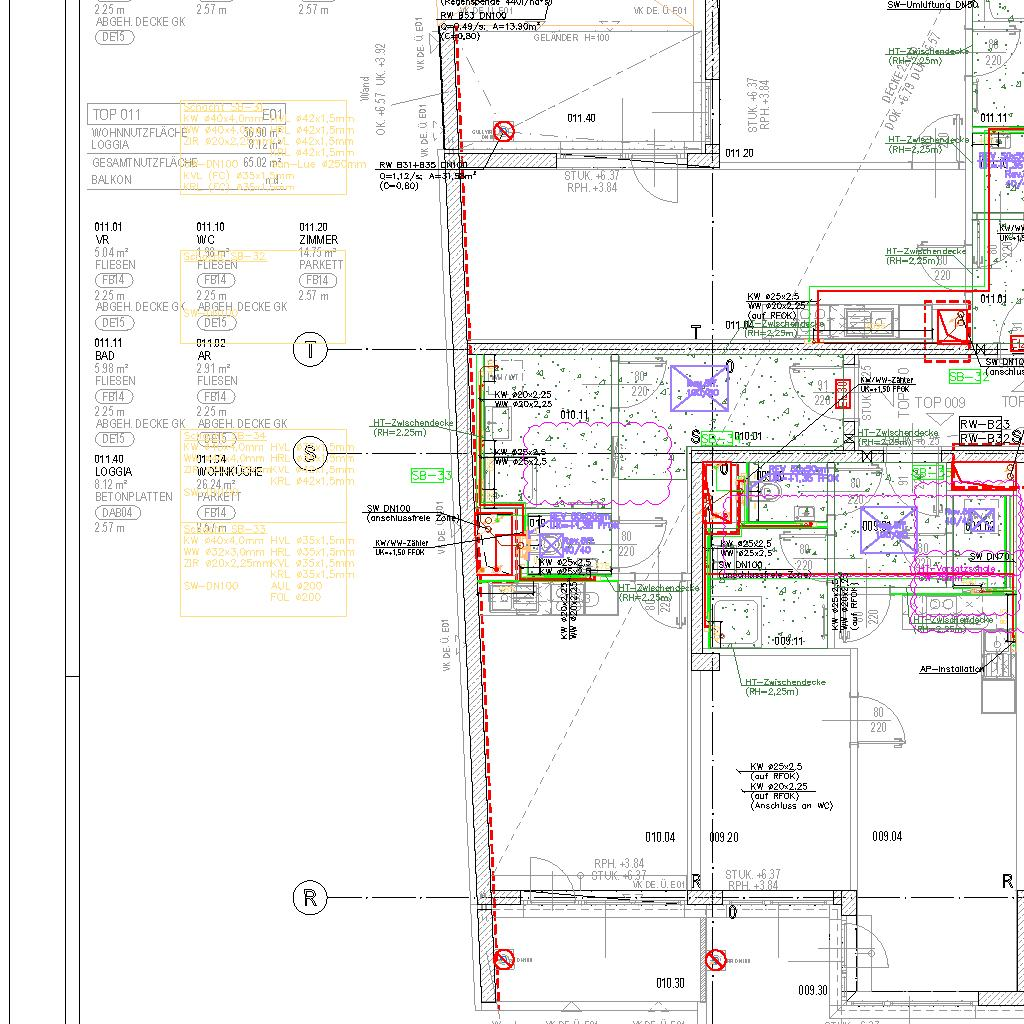
Task: Click the grid axis marker T circle
Action: (310, 349)
